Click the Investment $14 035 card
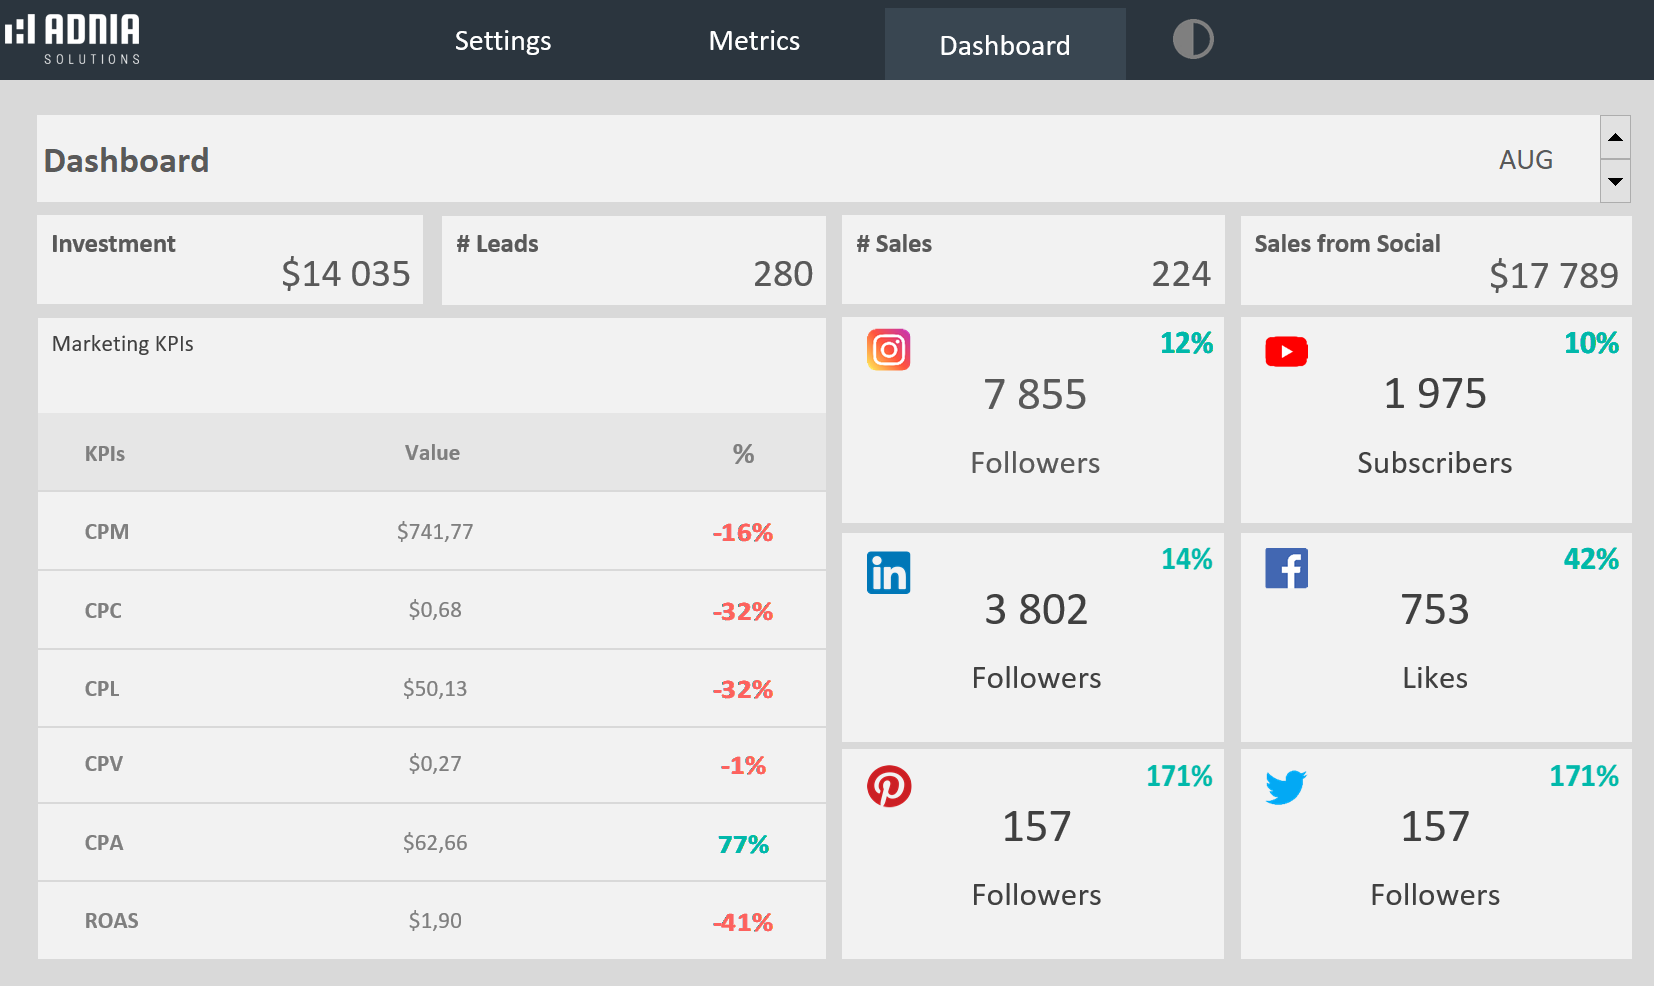 (x=230, y=260)
